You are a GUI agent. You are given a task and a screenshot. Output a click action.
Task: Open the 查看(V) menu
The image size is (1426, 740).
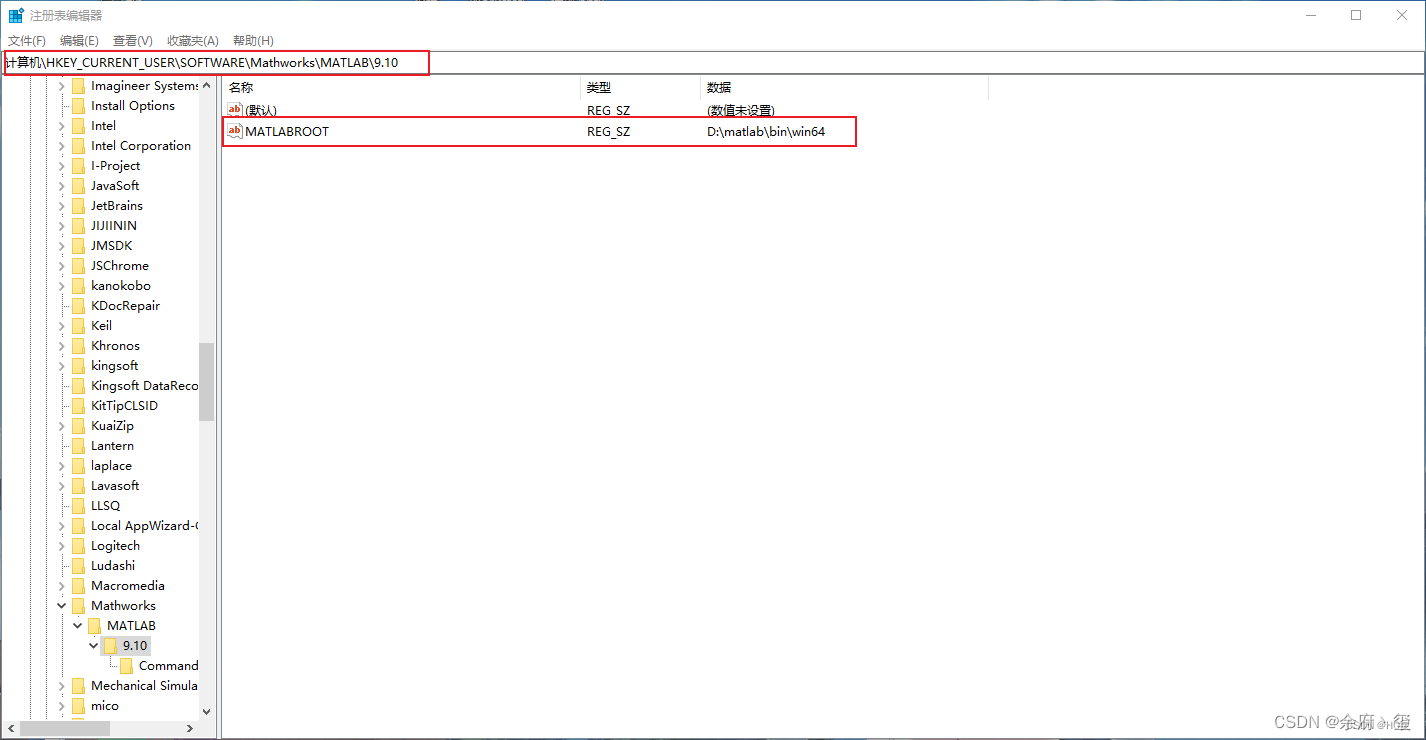click(x=132, y=40)
